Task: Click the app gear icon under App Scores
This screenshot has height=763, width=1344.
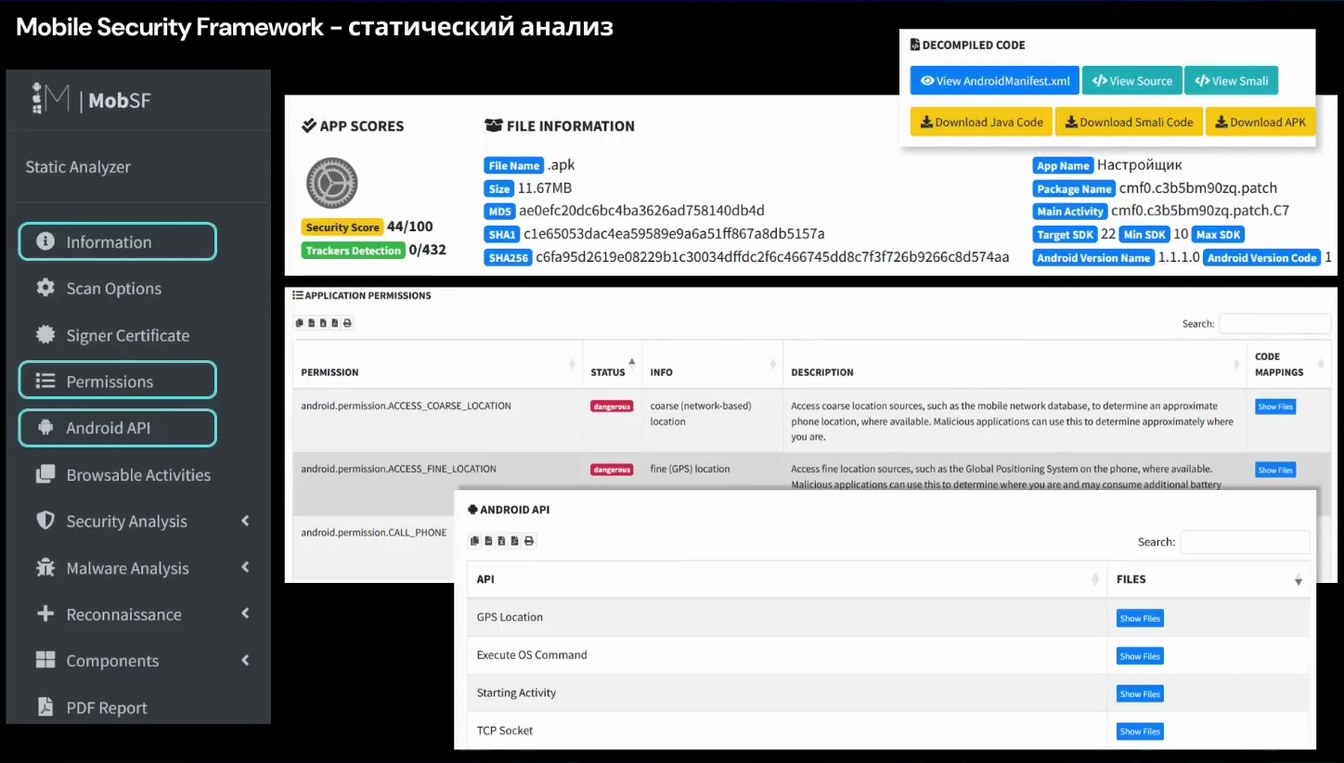Action: click(x=331, y=183)
